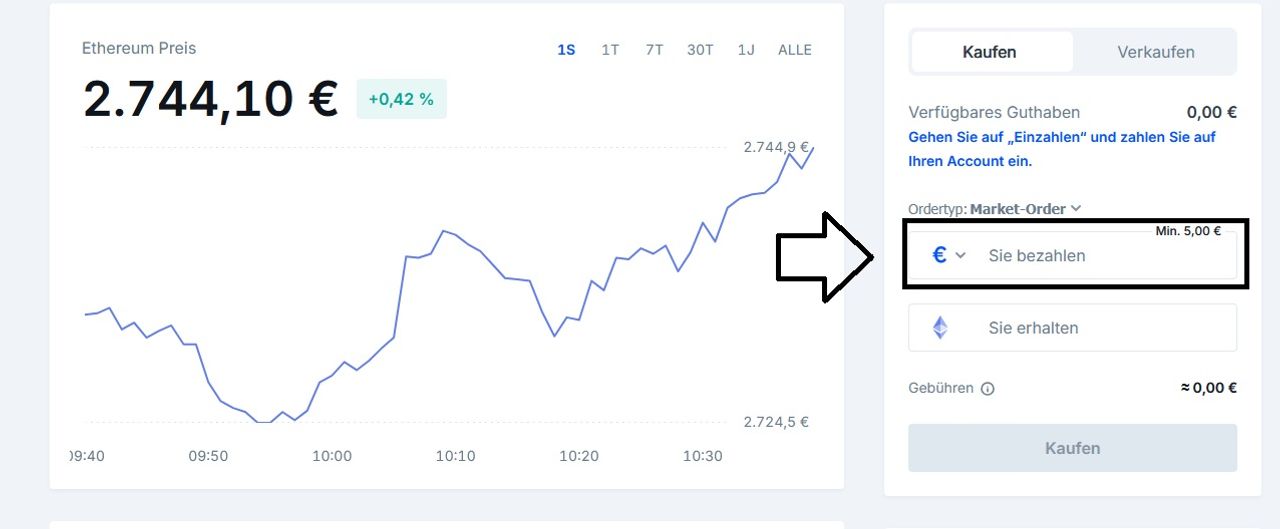Follow the Einzahlen deposit hint link

point(1061,149)
